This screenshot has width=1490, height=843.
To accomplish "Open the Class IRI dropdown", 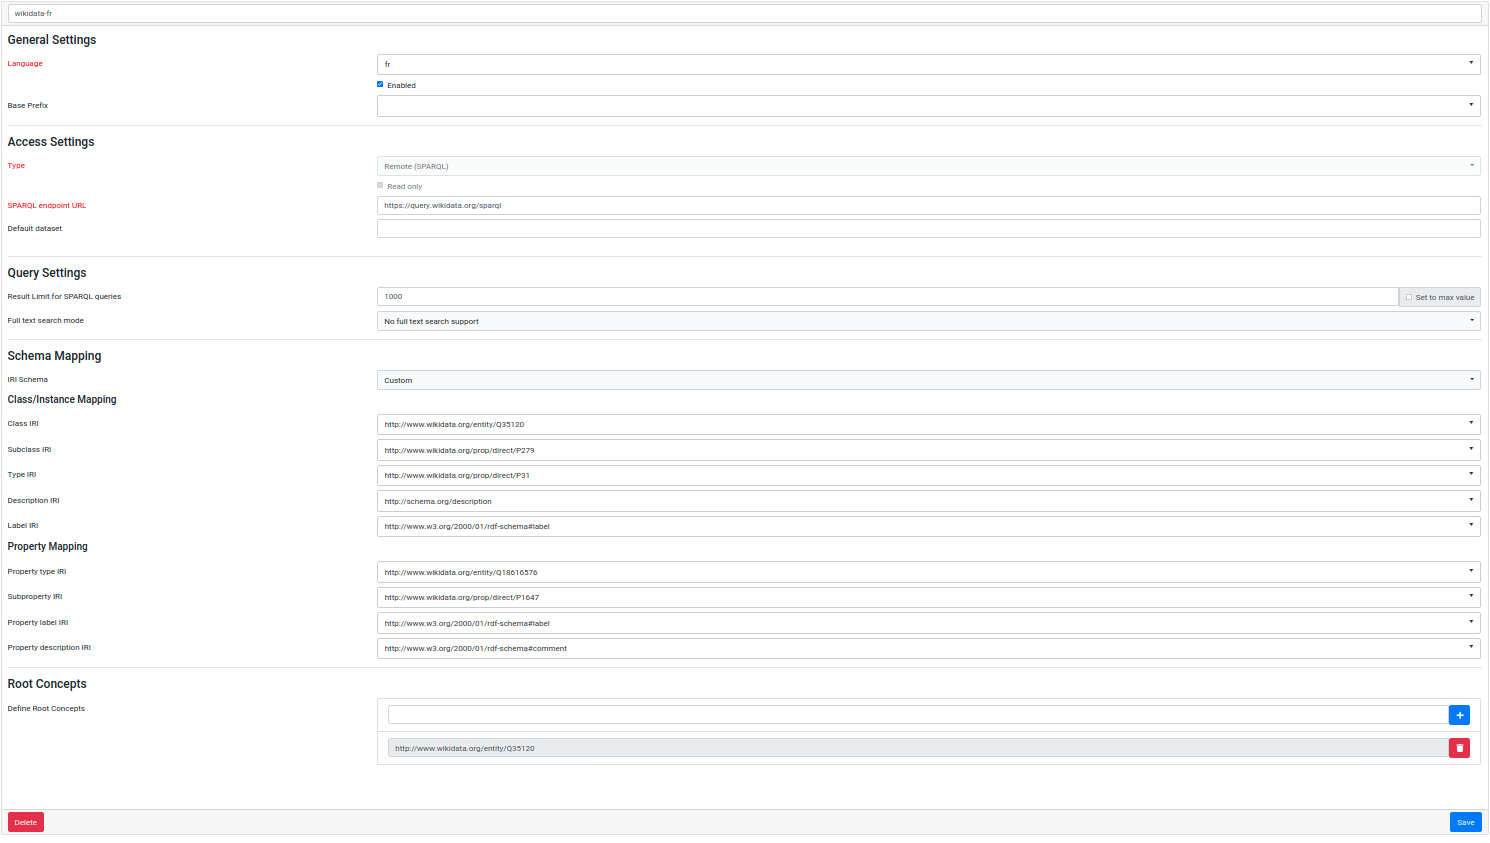I will (x=1470, y=424).
